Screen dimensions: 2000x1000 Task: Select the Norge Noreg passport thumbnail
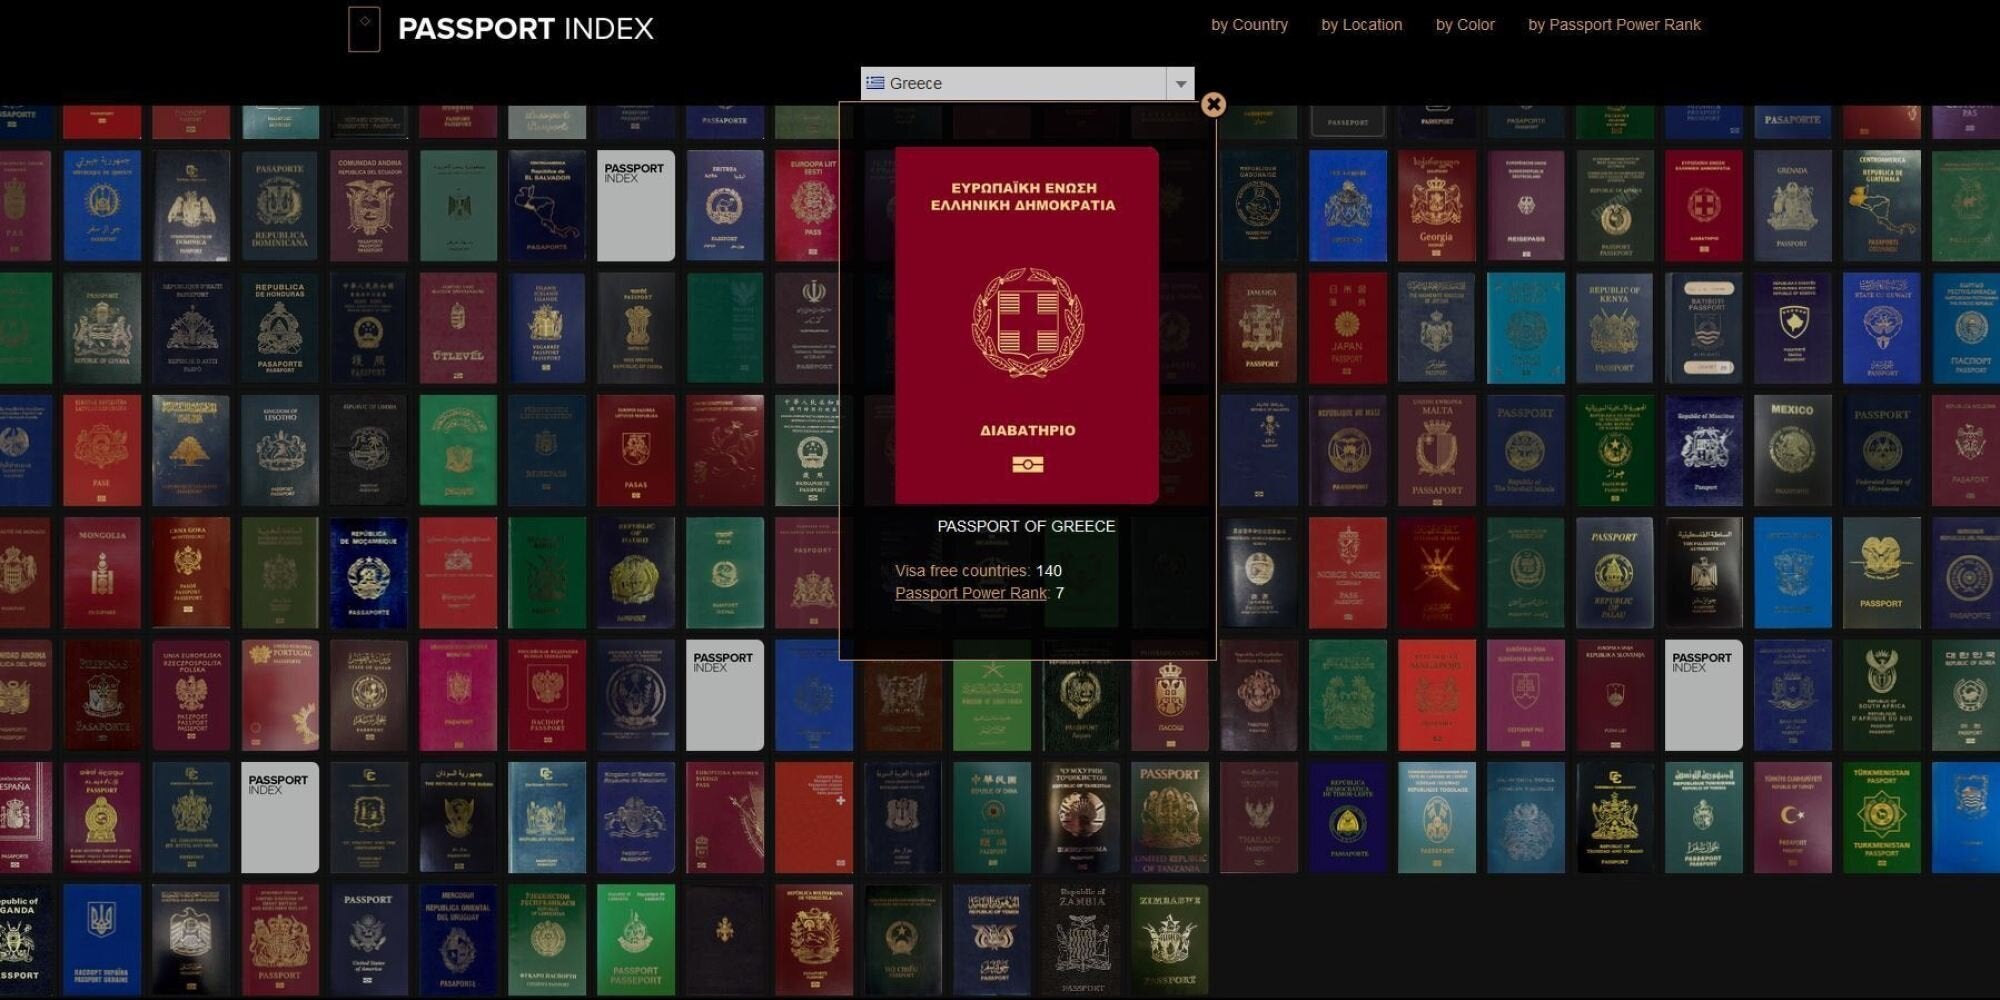pos(1347,573)
